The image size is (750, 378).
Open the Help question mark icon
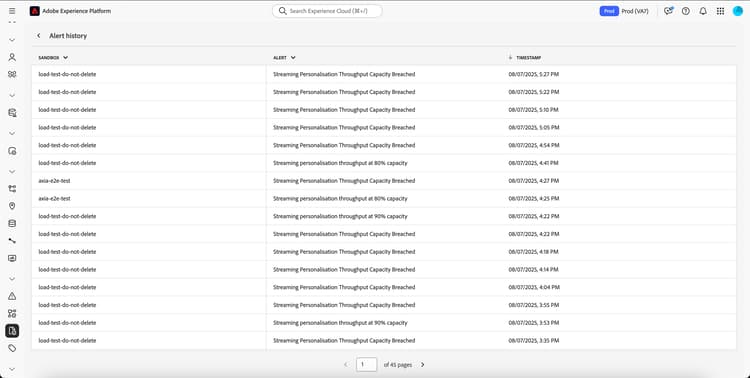coord(685,11)
